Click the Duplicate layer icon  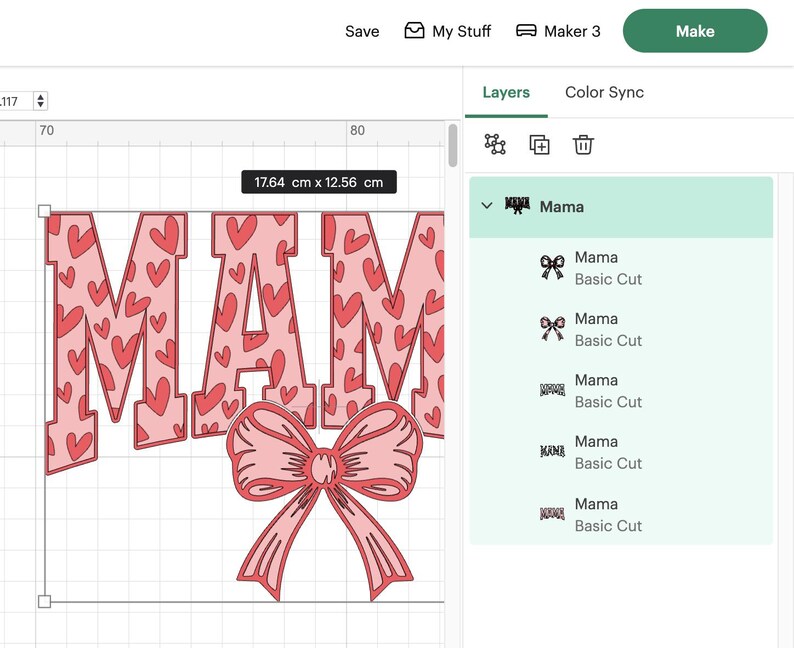(539, 145)
